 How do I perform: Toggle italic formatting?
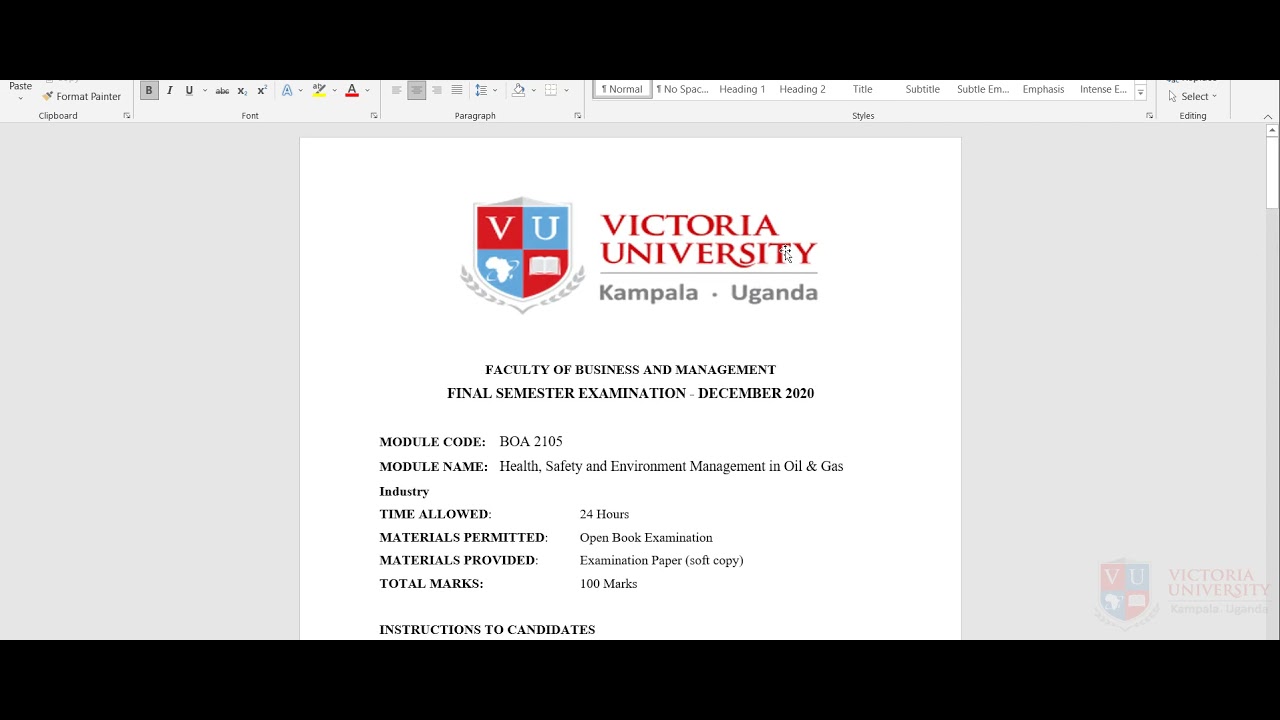169,91
